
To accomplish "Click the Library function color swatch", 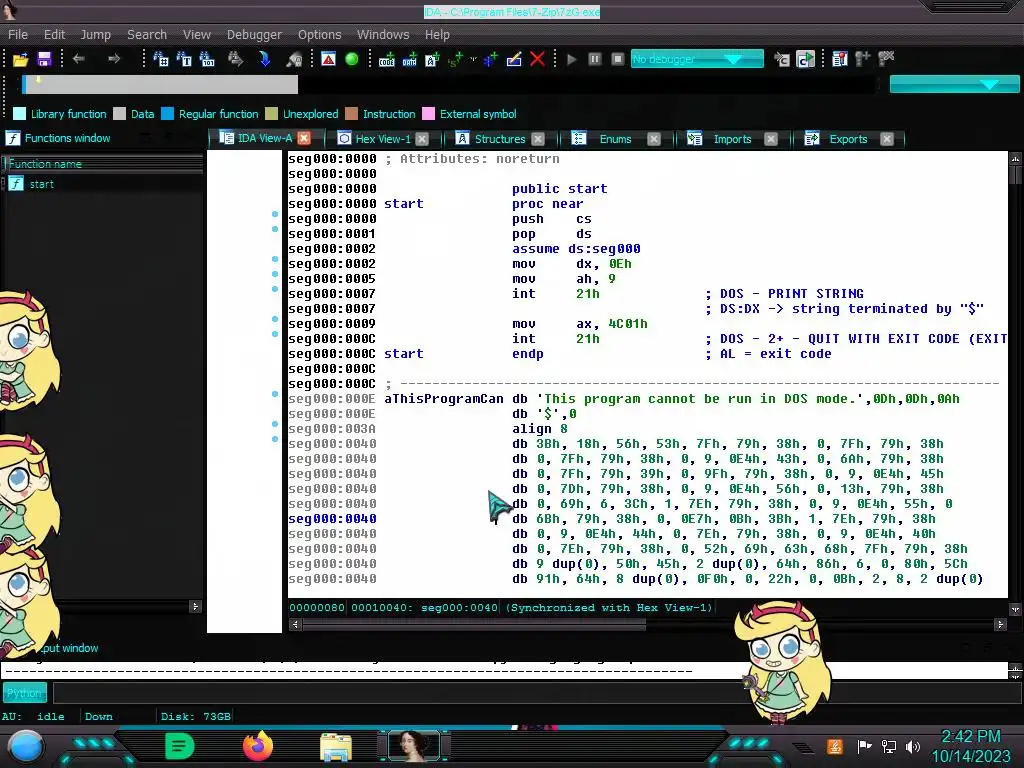I will coord(20,114).
